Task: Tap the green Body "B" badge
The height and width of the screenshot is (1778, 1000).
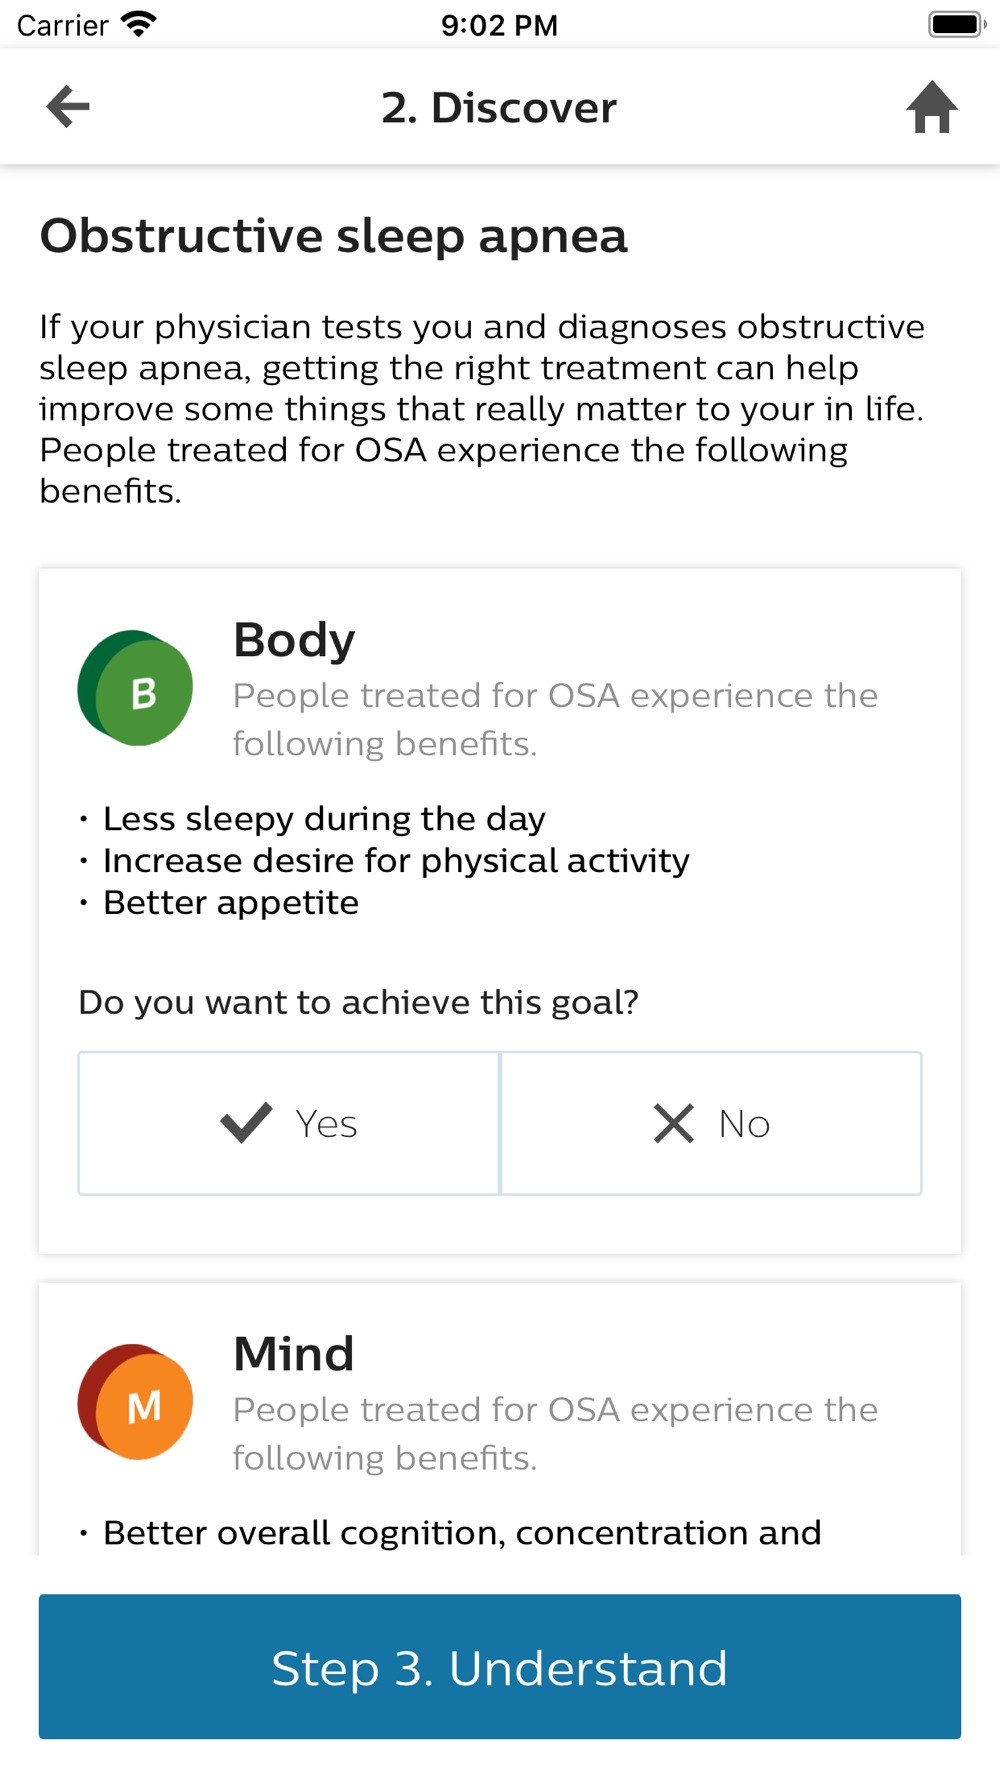Action: pyautogui.click(x=136, y=689)
